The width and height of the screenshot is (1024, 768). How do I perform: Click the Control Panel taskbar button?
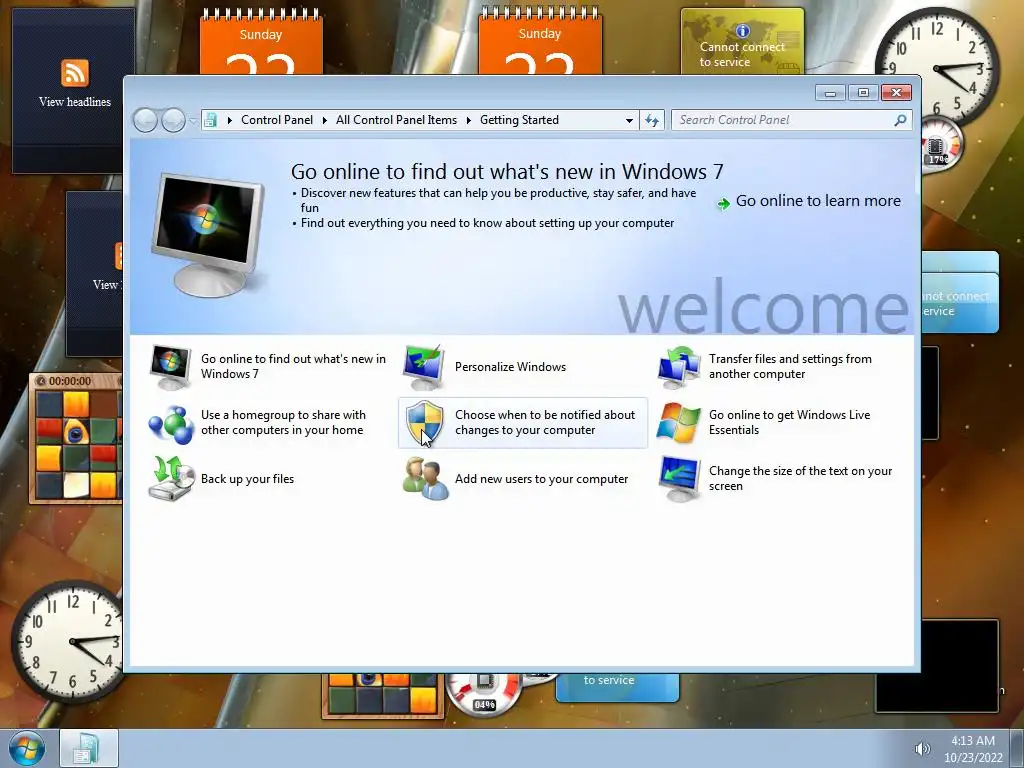89,748
